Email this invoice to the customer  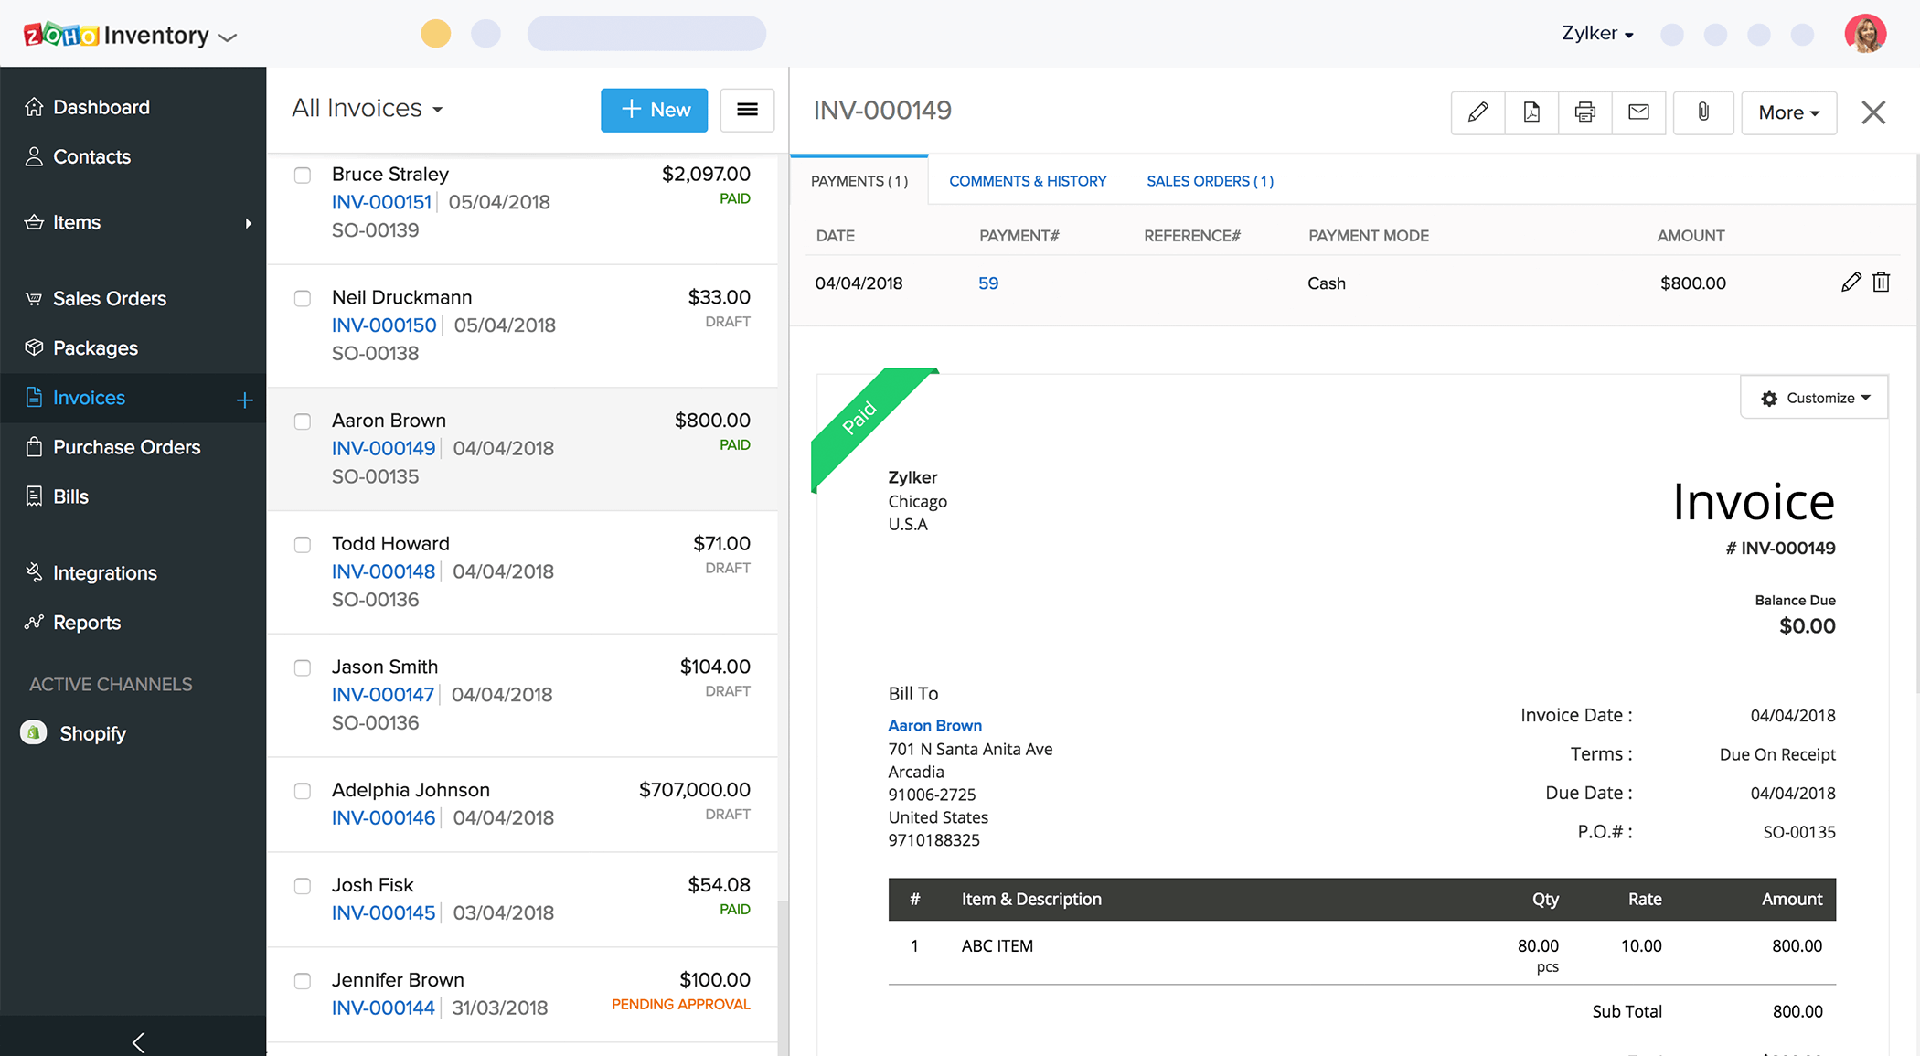point(1638,112)
